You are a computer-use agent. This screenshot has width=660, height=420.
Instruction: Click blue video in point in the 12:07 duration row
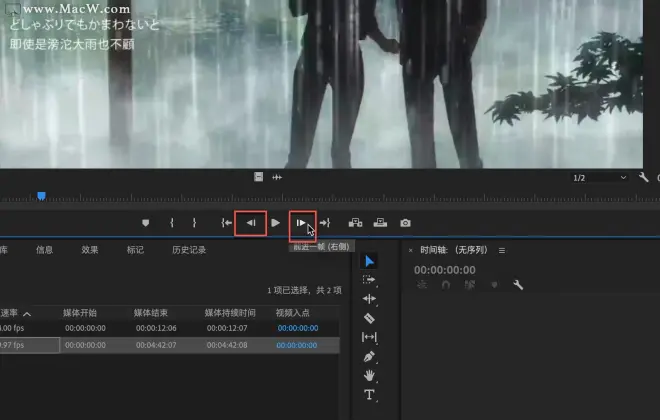[298, 328]
